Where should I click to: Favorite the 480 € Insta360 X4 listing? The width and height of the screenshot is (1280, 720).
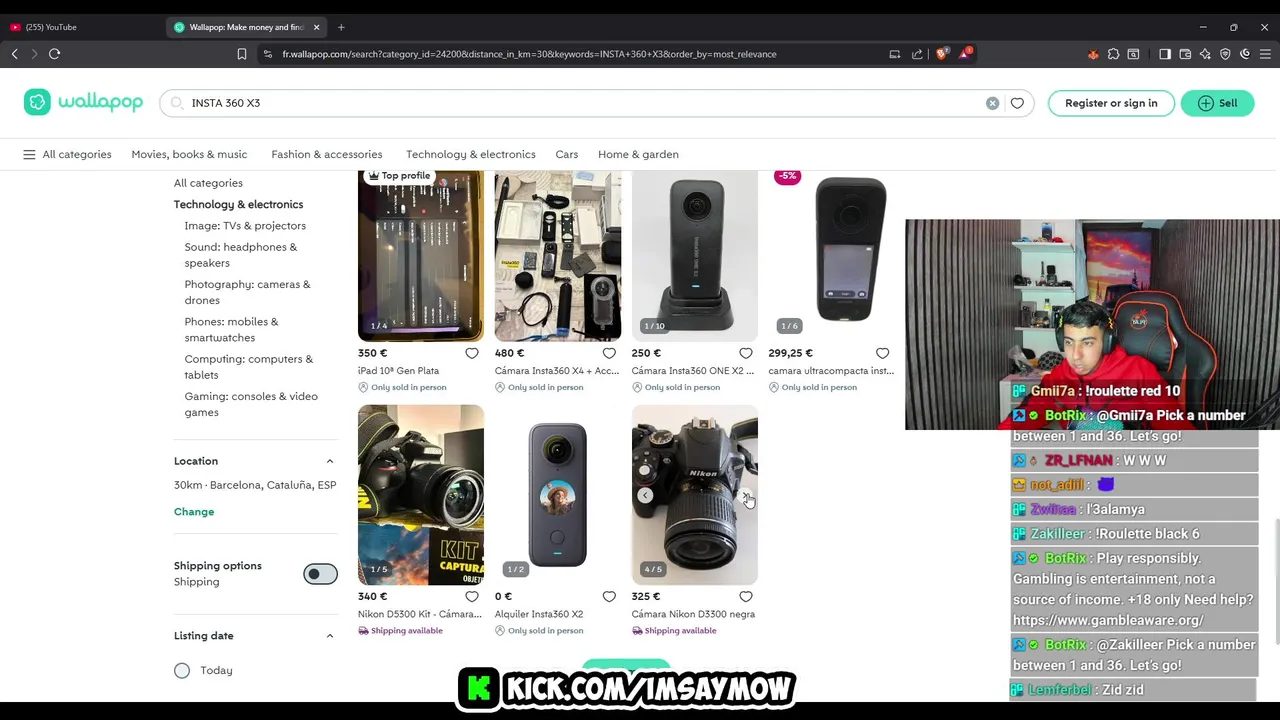609,353
